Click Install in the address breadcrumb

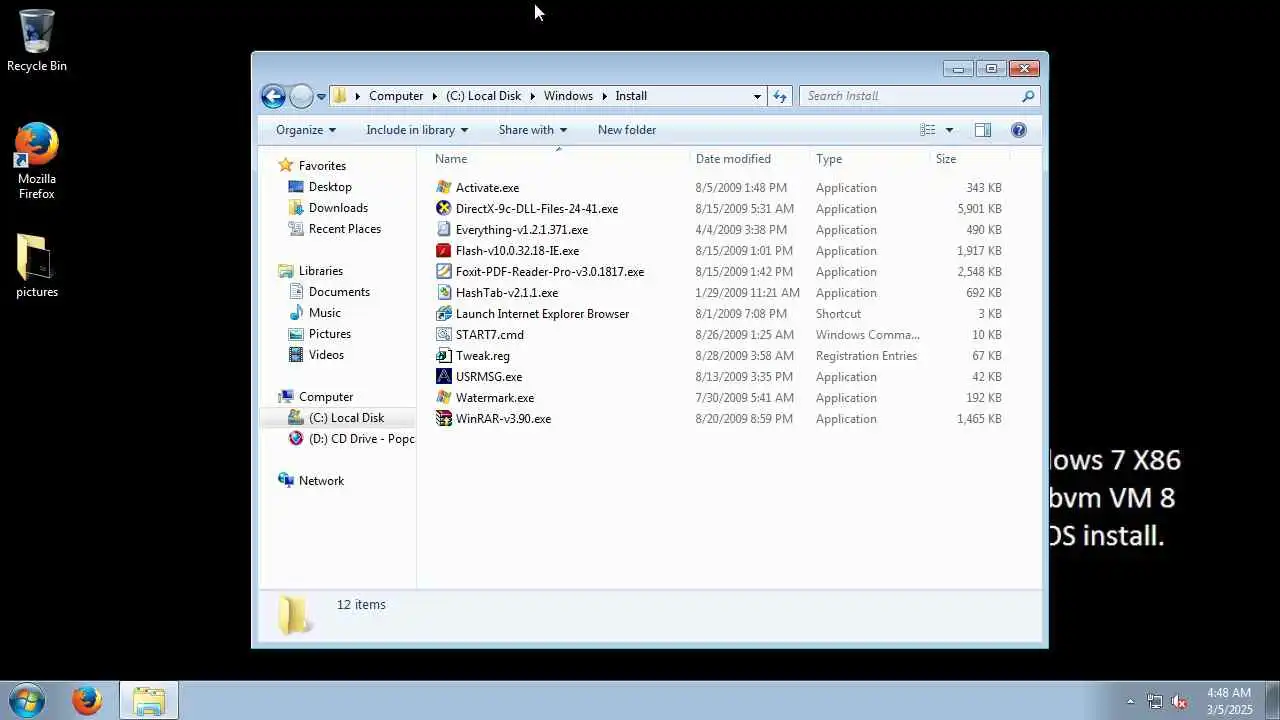pos(631,96)
